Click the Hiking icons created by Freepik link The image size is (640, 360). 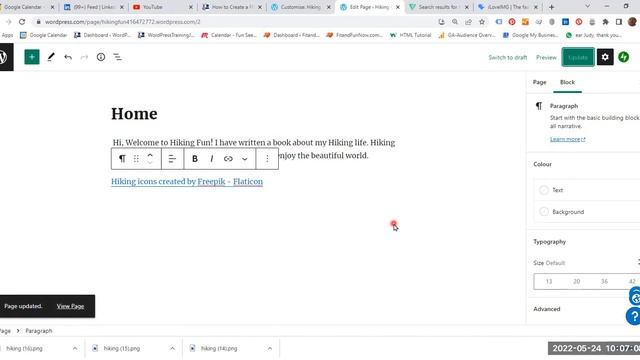187,182
